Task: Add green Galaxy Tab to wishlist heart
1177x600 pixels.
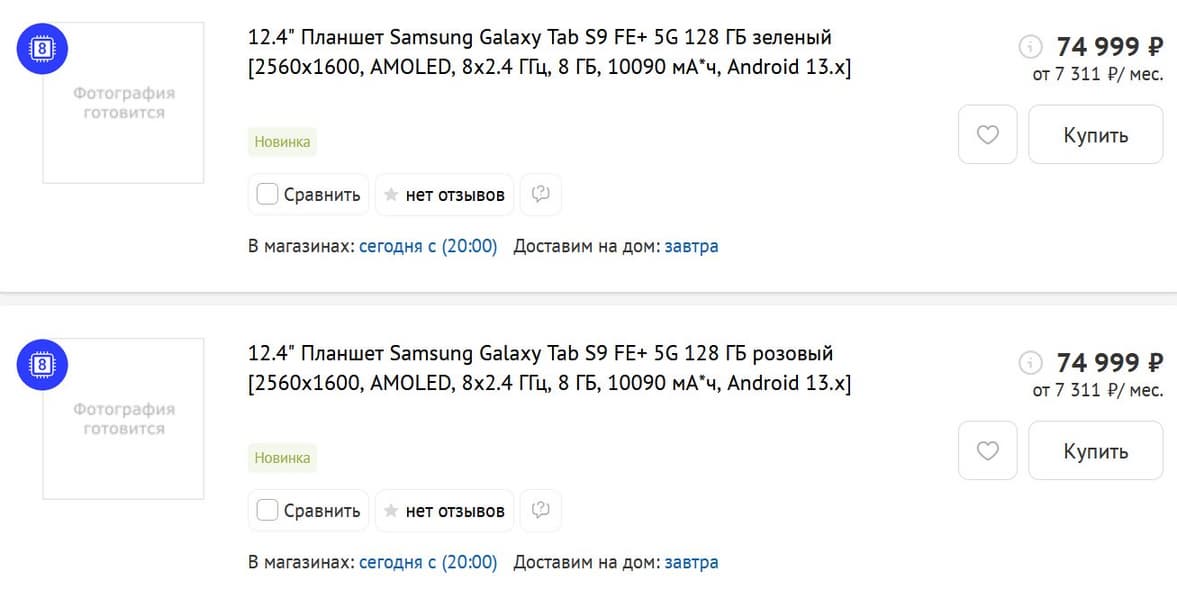Action: 987,135
